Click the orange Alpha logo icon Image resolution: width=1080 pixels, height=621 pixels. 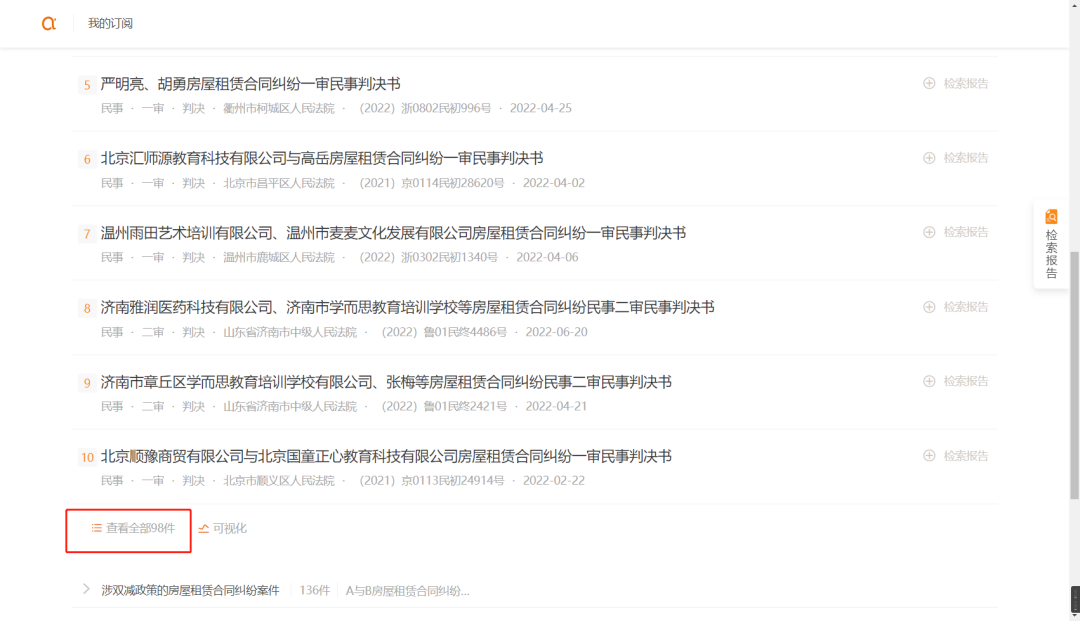tap(49, 23)
